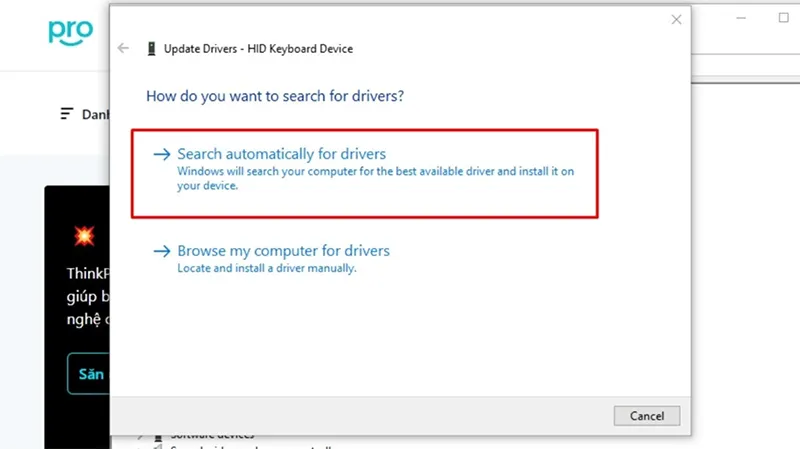Screen dimensions: 800x449
Task: Choose 'Search automatically for drivers' option
Action: click(x=281, y=155)
